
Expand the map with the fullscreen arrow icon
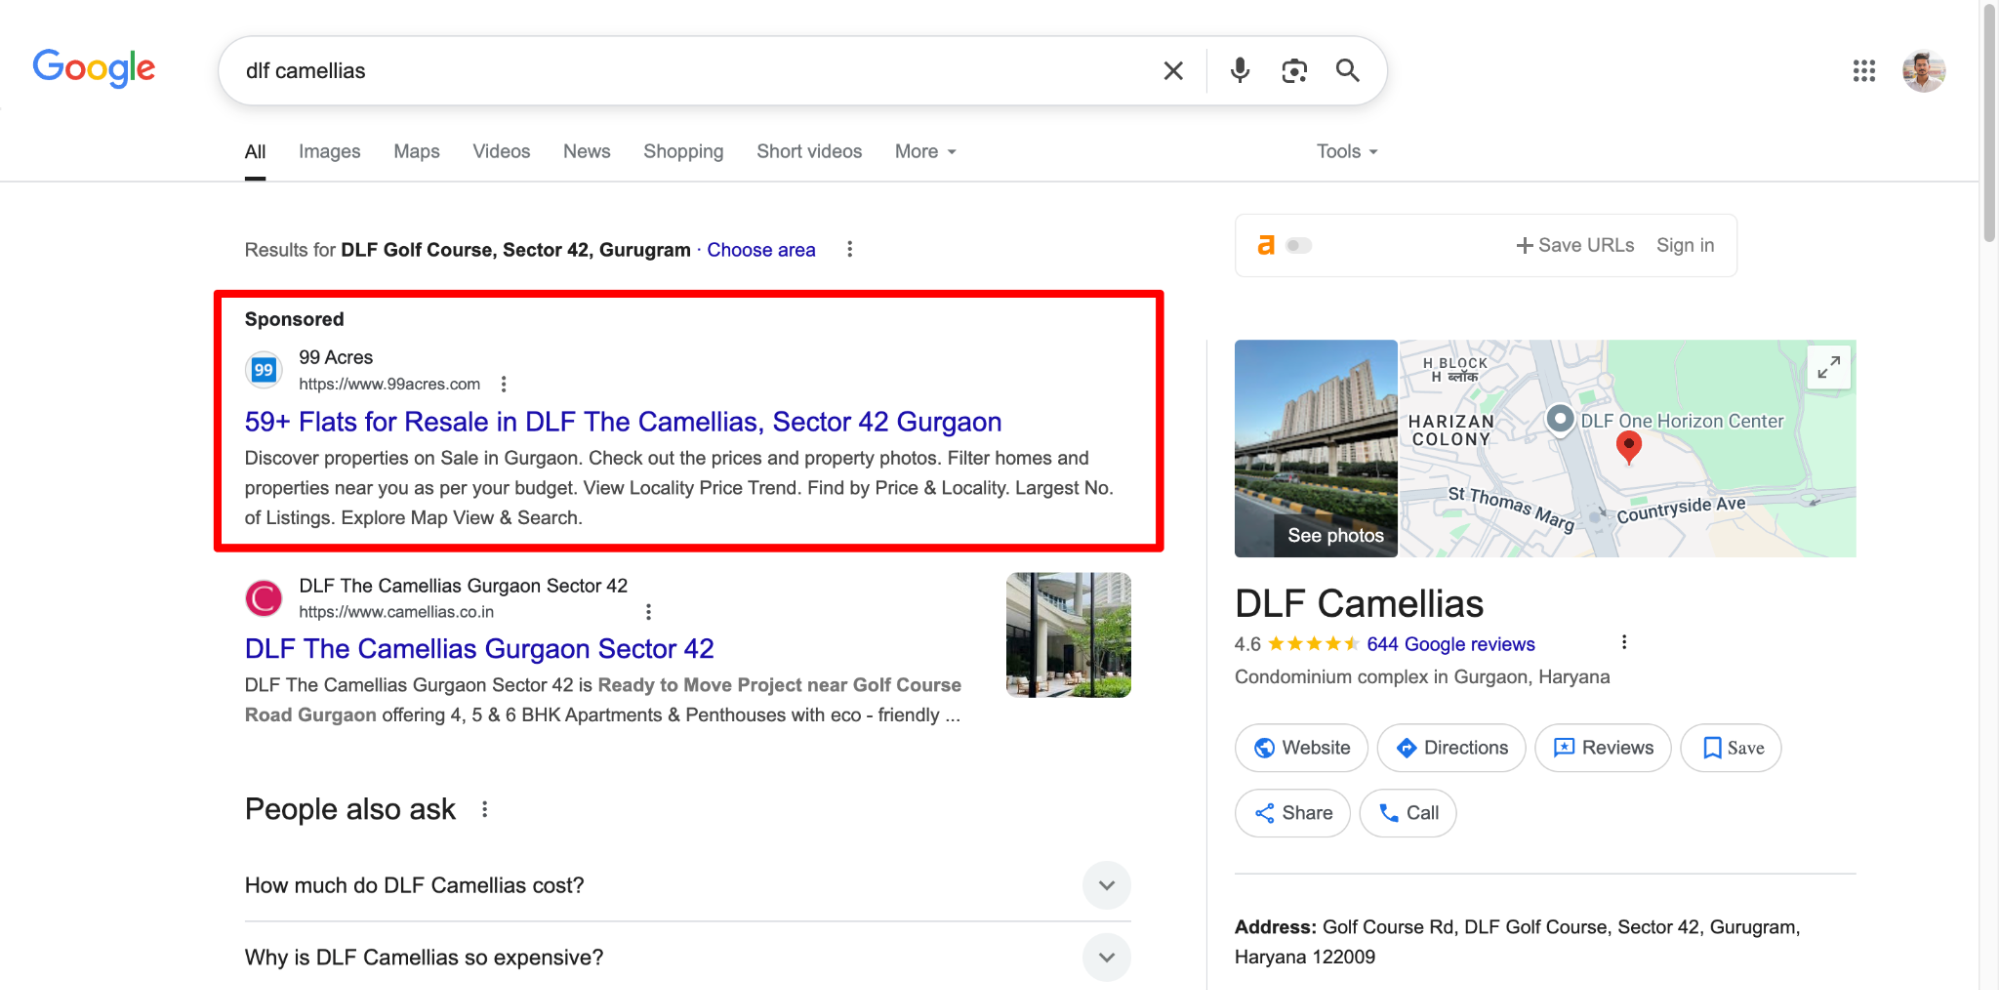coord(1829,368)
